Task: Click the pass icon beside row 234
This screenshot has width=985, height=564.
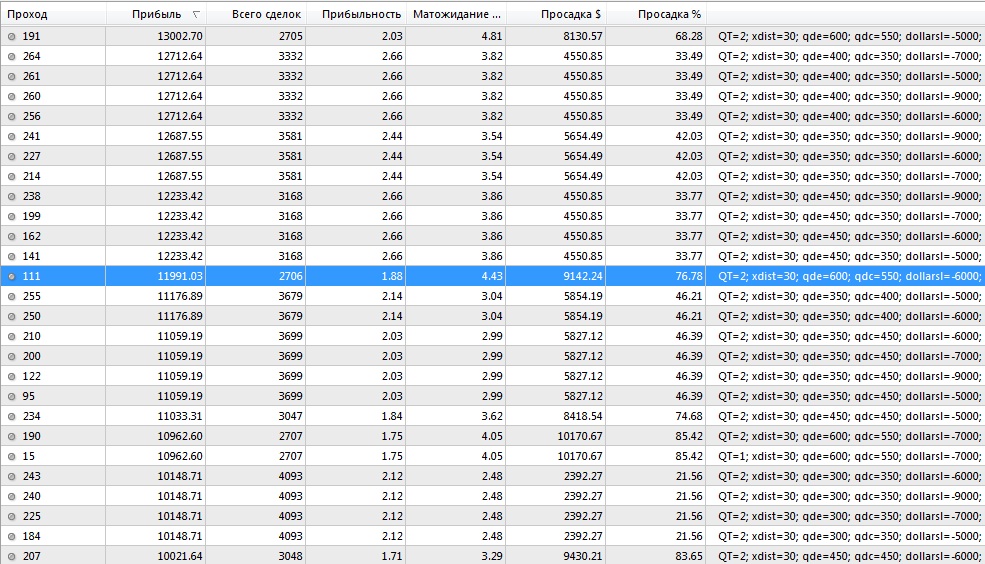Action: [11, 416]
